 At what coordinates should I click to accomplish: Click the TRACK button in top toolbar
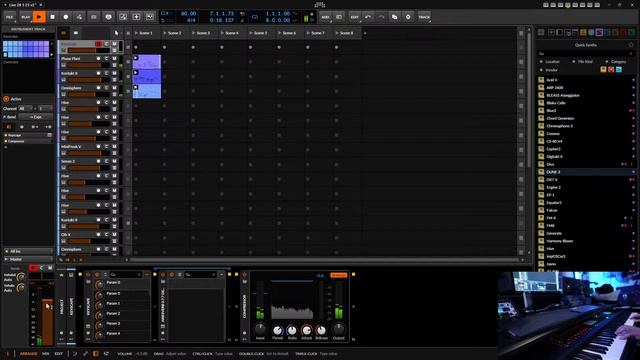click(x=424, y=17)
